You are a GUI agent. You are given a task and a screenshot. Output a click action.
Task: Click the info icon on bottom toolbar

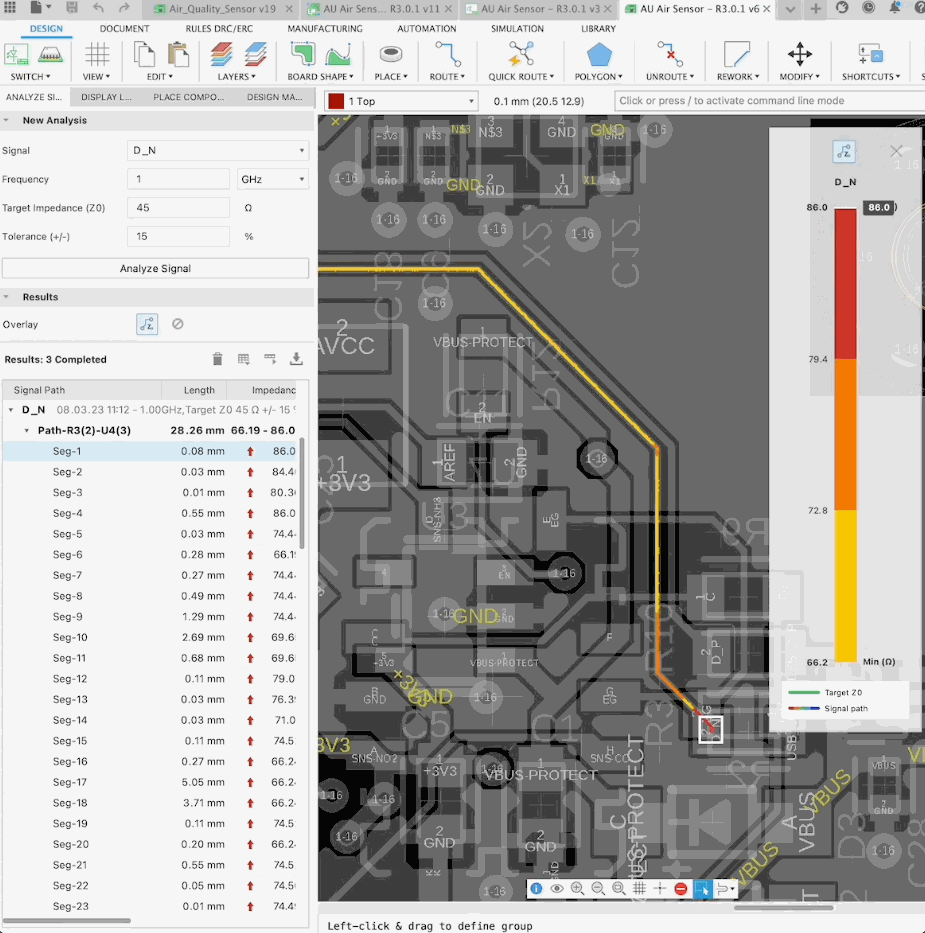(536, 888)
